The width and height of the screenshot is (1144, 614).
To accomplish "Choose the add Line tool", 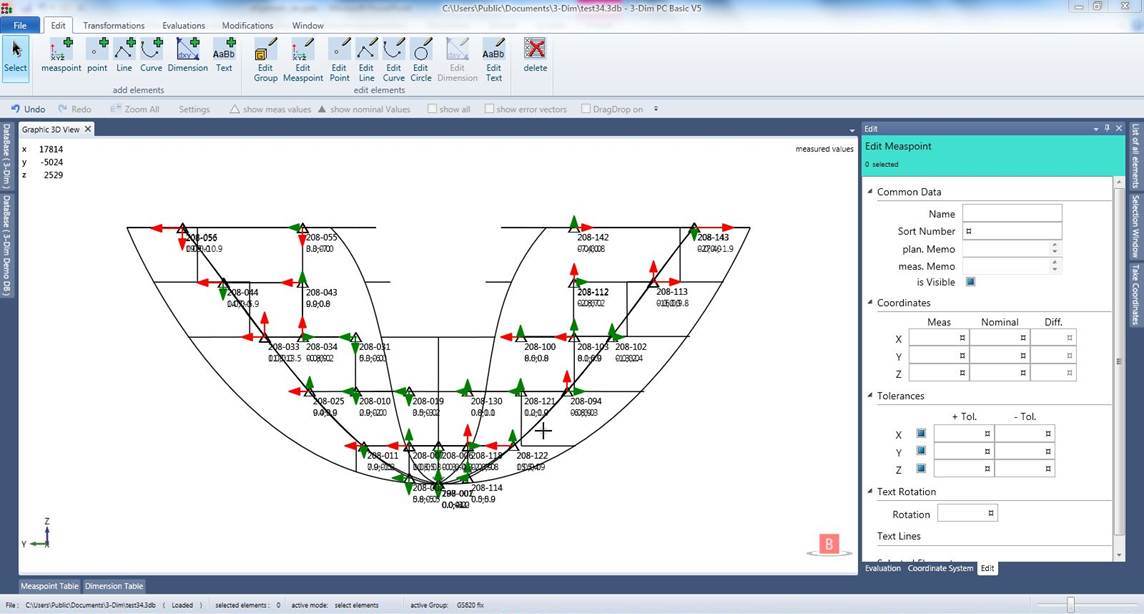I will tap(124, 54).
